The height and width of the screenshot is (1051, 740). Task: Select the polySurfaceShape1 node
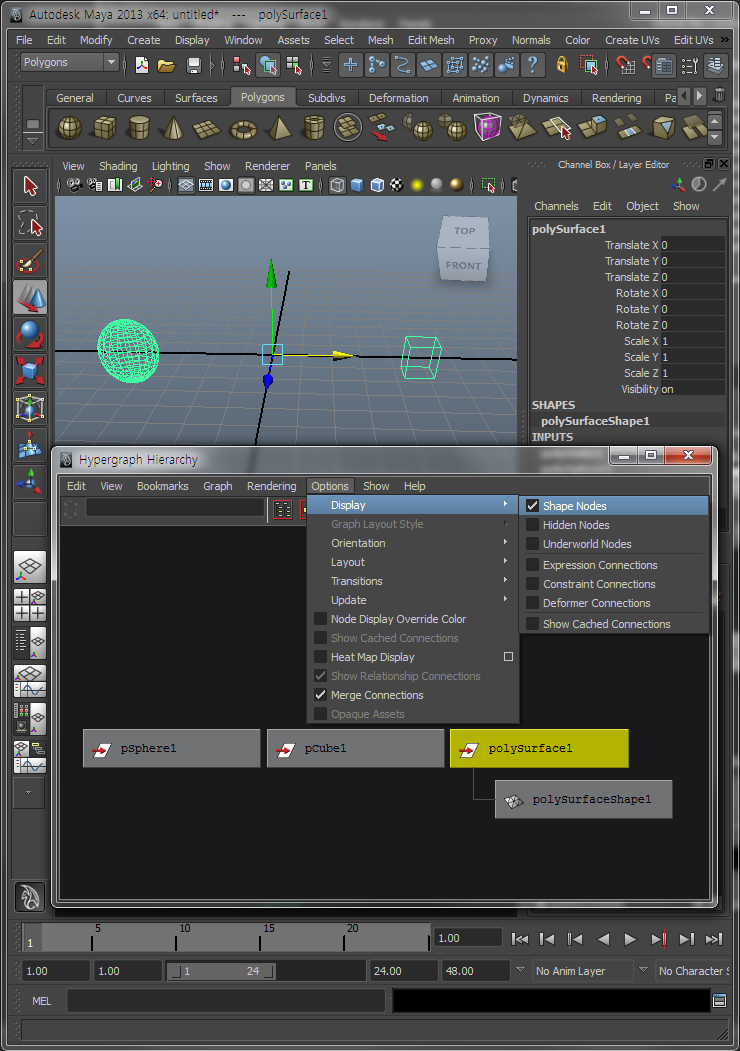(583, 800)
